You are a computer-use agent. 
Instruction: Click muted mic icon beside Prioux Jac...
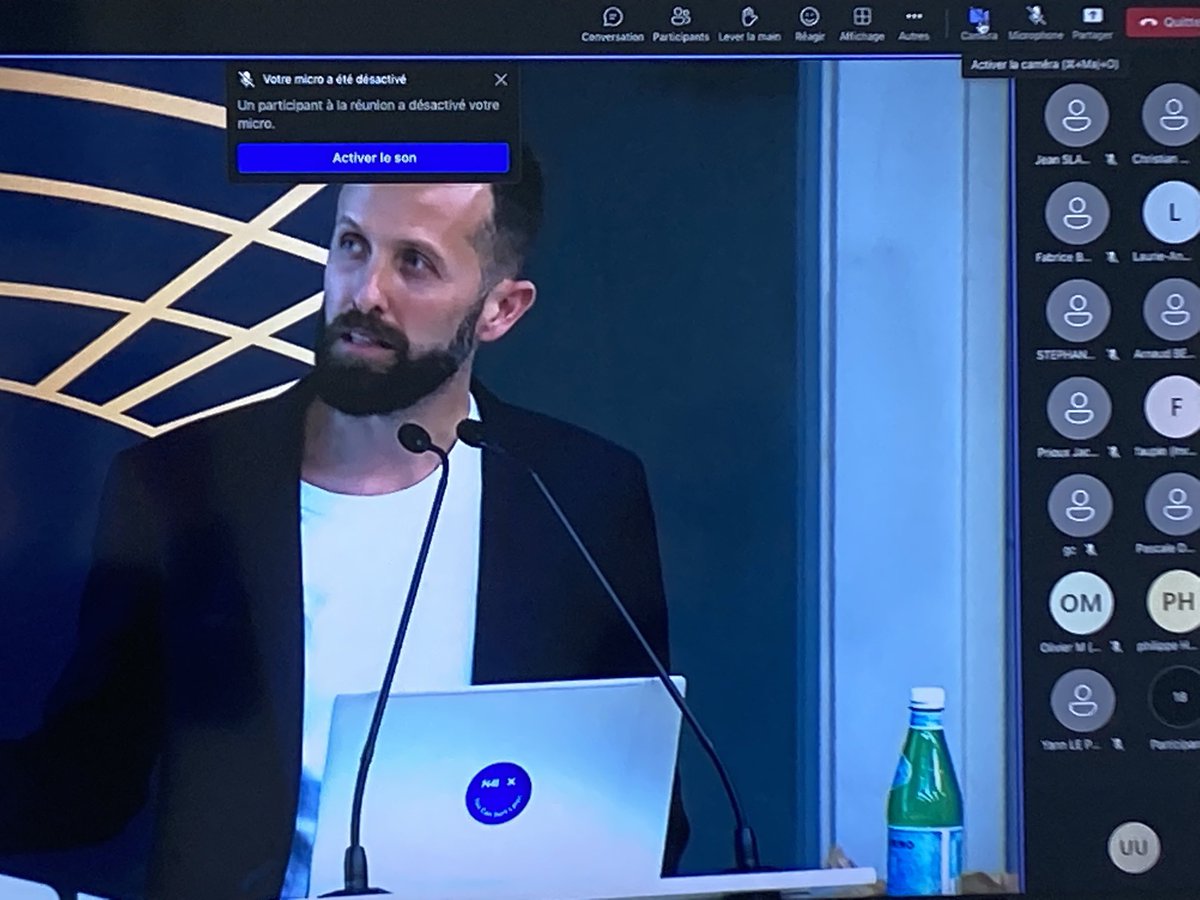[1113, 452]
